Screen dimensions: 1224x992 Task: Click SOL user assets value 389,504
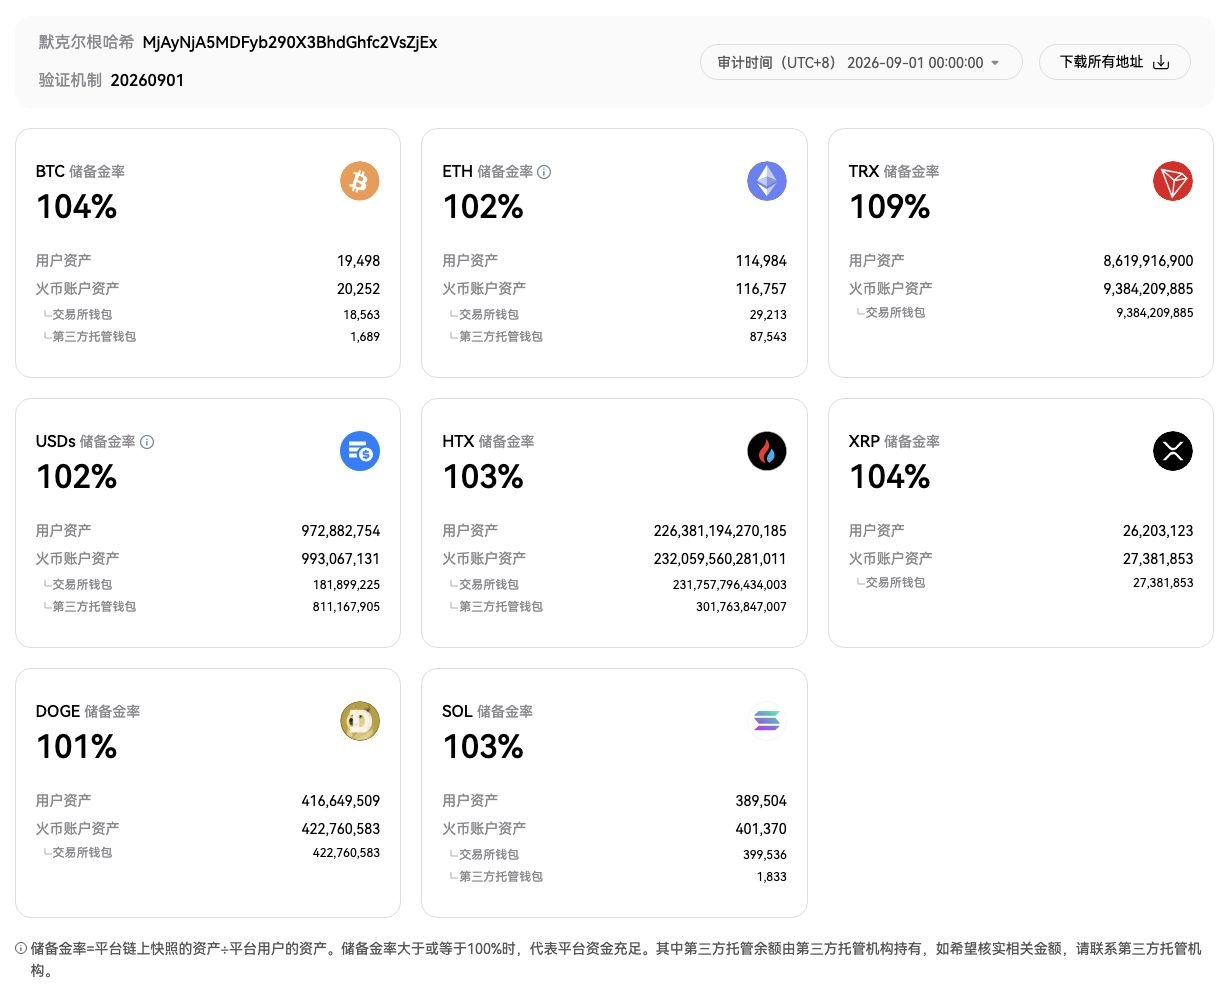(761, 801)
